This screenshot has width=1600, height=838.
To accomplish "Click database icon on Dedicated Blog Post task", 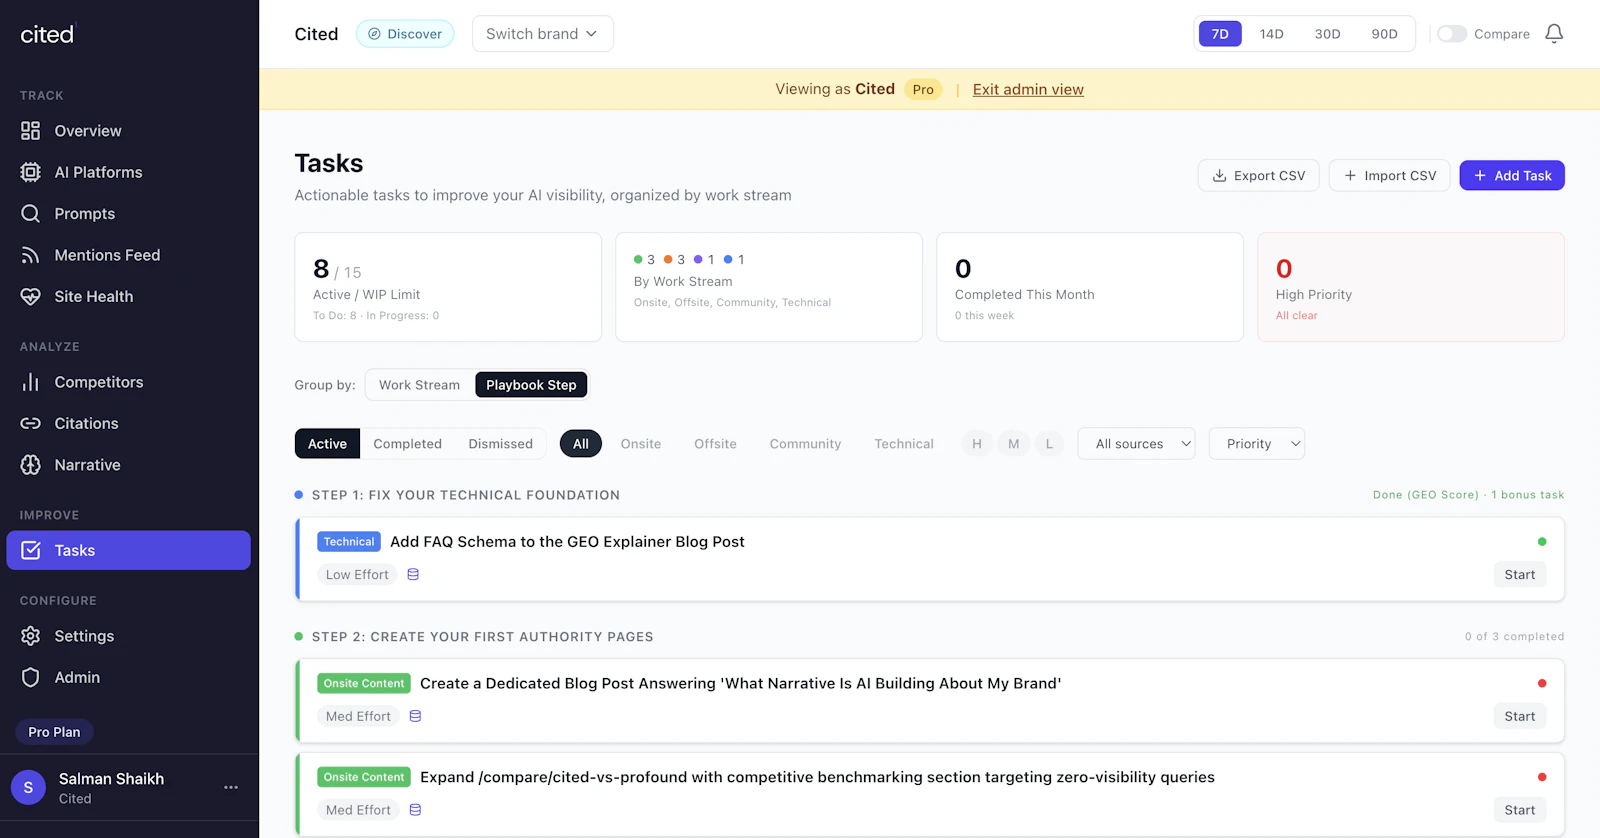I will 415,716.
